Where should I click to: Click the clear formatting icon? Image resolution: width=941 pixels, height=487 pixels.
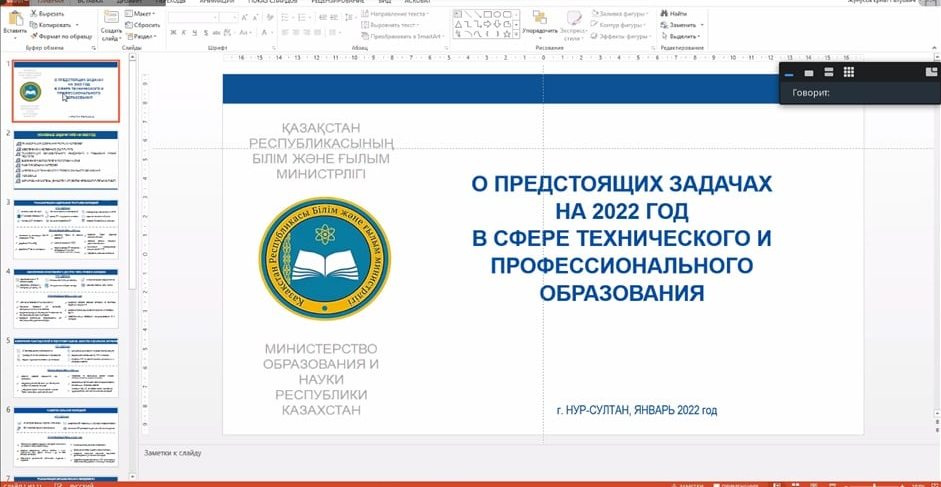[270, 17]
